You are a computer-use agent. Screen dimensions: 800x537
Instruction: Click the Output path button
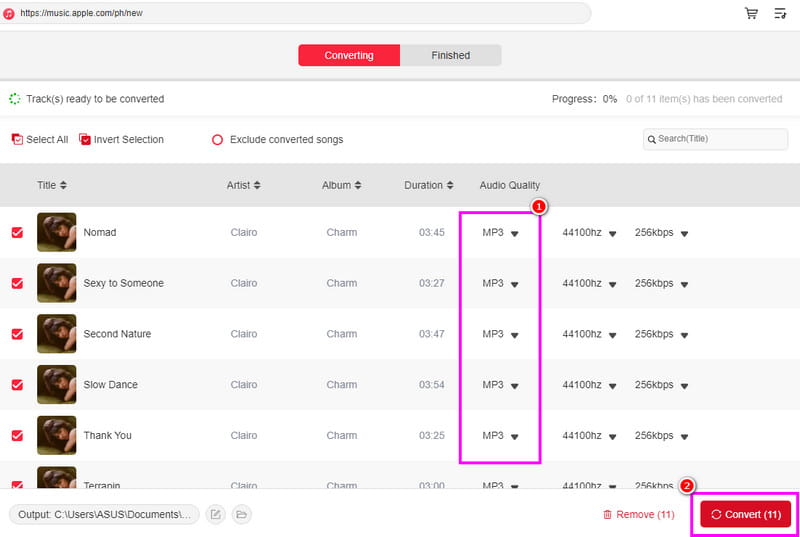click(104, 515)
